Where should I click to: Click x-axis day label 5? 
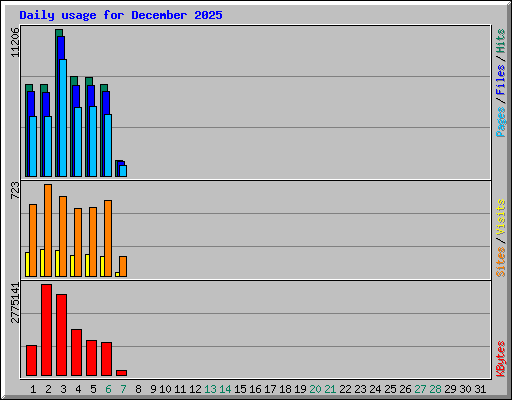93,389
